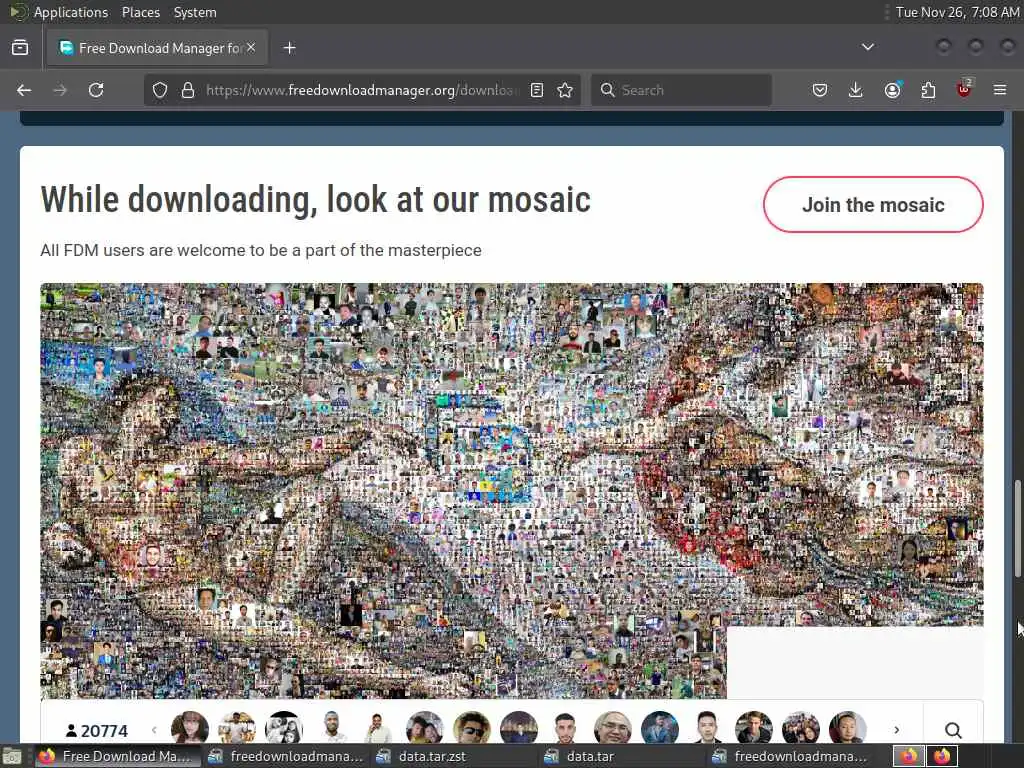This screenshot has height=768, width=1024.
Task: Open the Firefox View icon
Action: coord(20,48)
